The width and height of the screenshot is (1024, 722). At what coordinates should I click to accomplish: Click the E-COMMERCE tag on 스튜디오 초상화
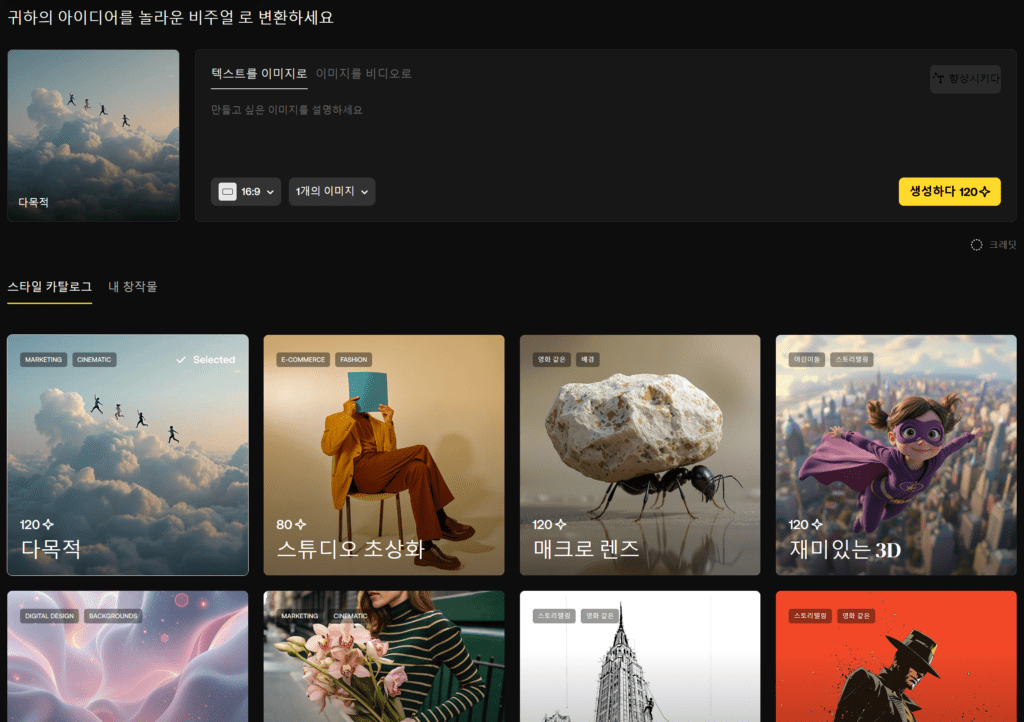(303, 360)
